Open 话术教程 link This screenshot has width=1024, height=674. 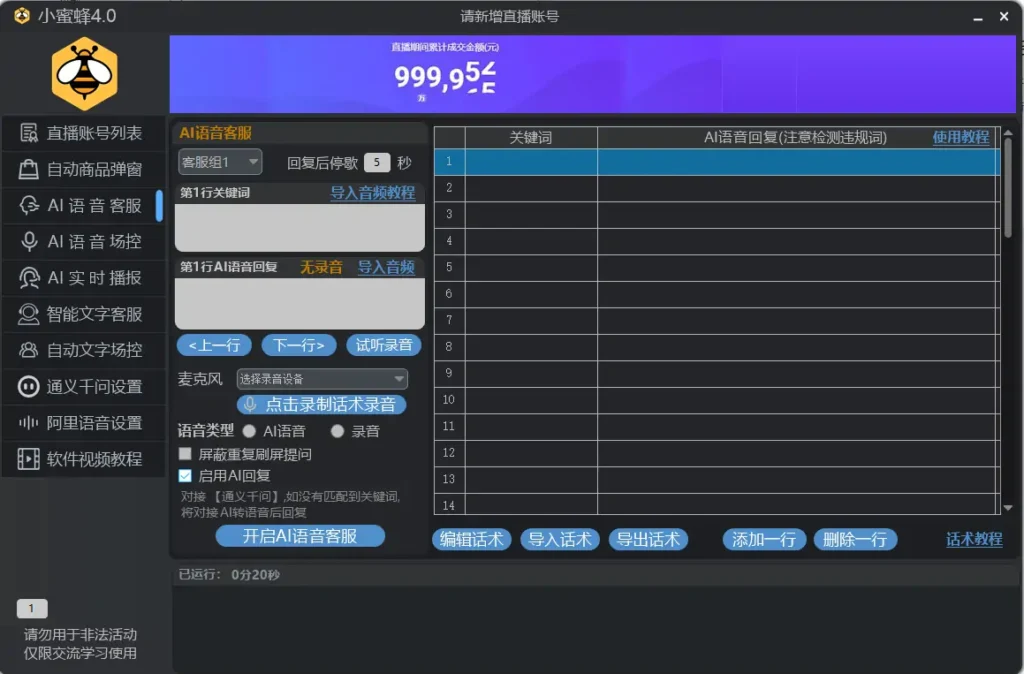click(974, 539)
